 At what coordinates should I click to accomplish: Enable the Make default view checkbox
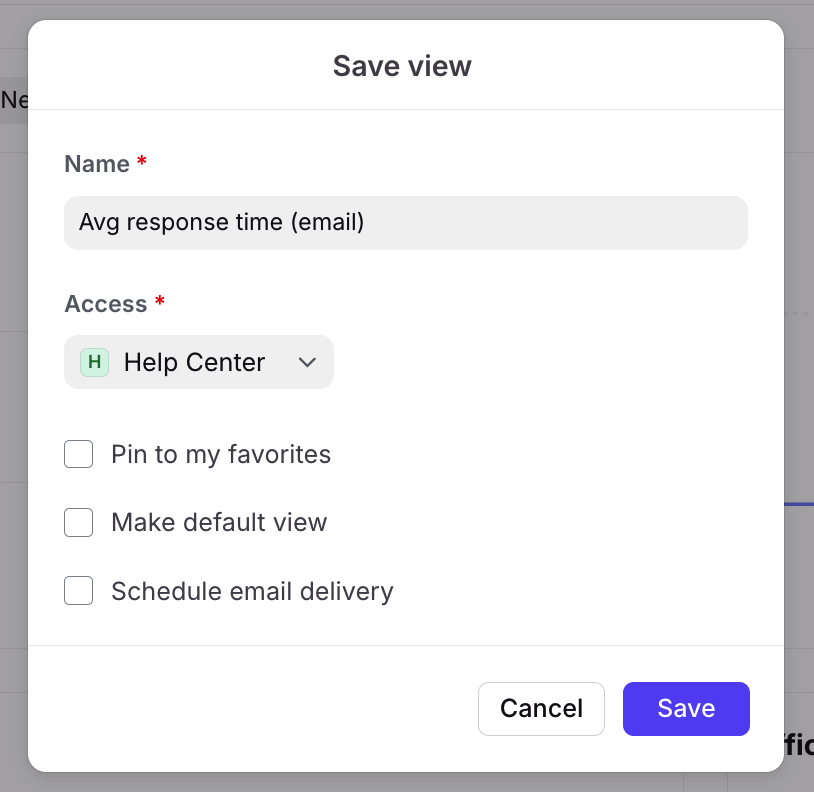click(78, 522)
